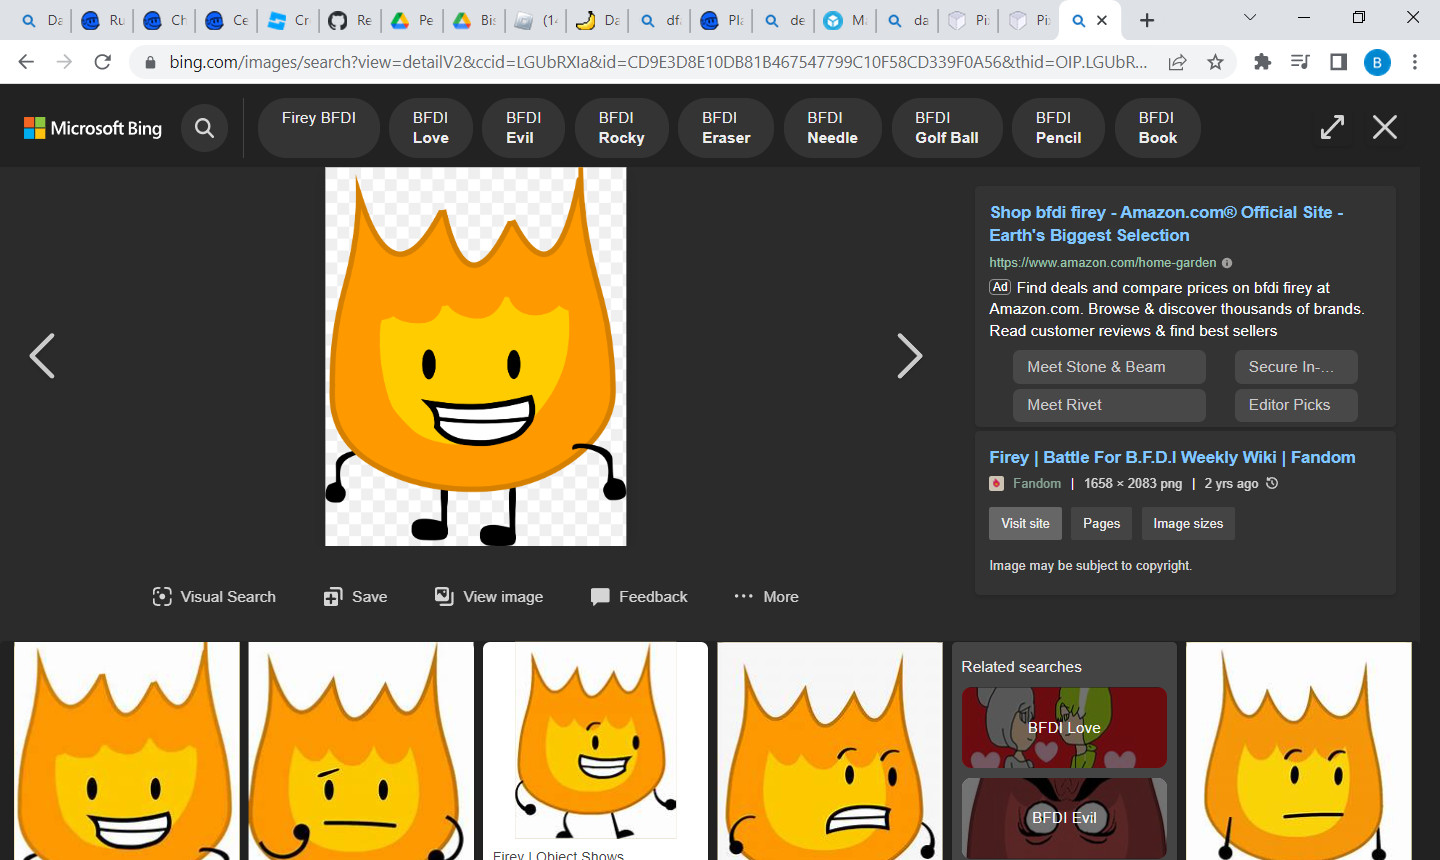This screenshot has height=860, width=1440.
Task: Select the BFDI Book suggestion chip
Action: (x=1158, y=128)
